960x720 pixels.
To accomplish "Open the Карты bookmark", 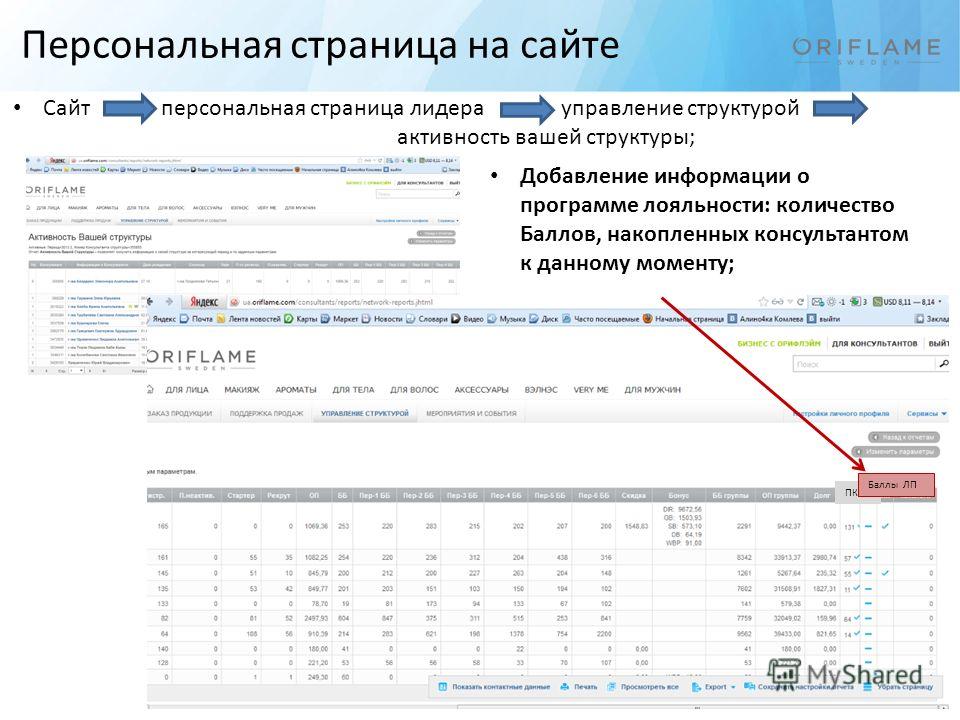I will coord(301,319).
